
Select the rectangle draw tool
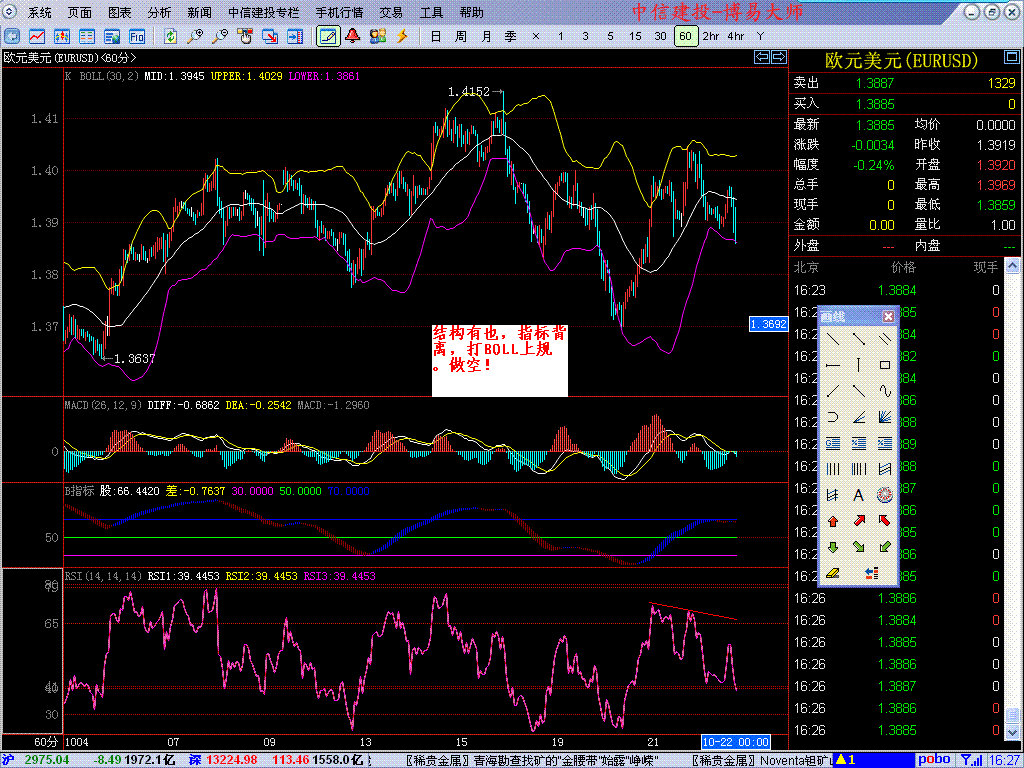coord(885,365)
